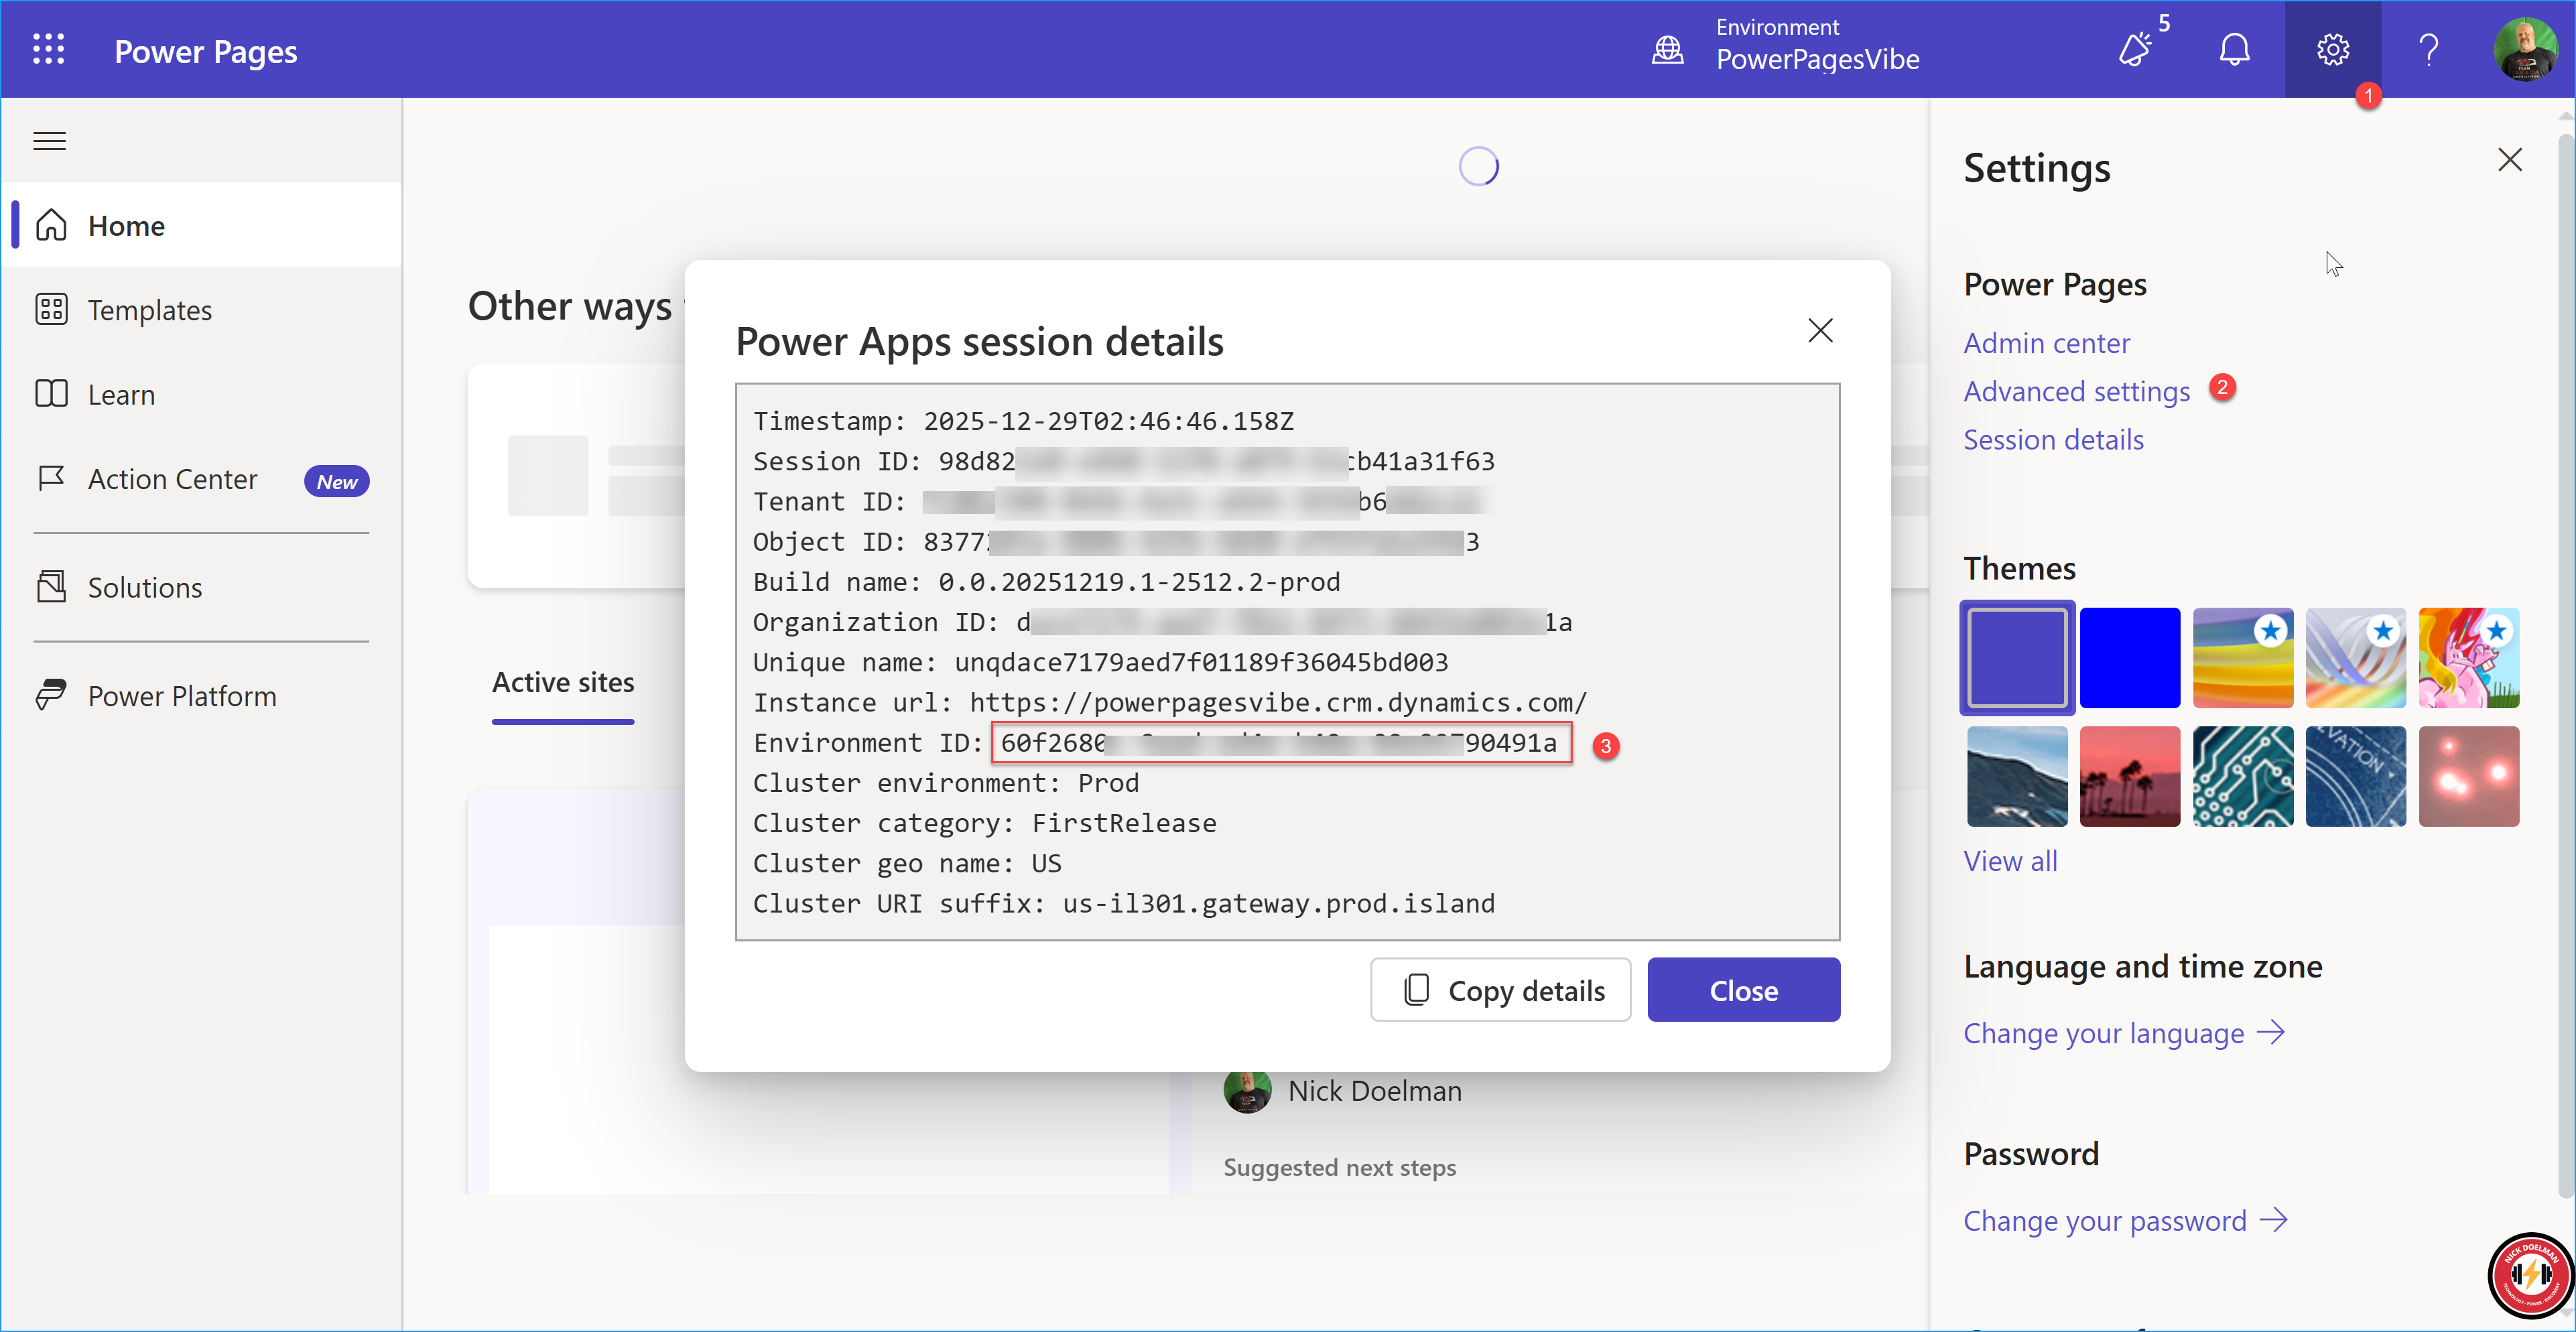The height and width of the screenshot is (1332, 2576).
Task: Click the Advanced settings link
Action: pos(2076,391)
